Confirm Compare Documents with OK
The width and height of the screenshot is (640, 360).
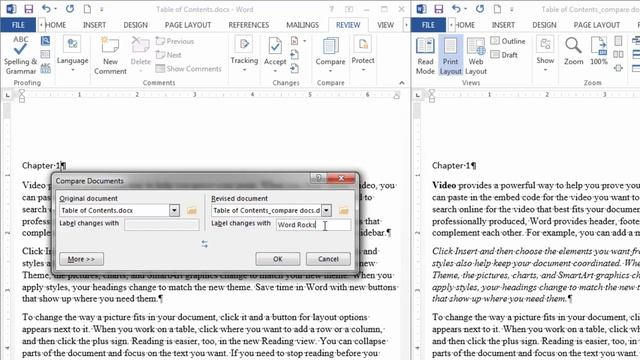[x=278, y=259]
